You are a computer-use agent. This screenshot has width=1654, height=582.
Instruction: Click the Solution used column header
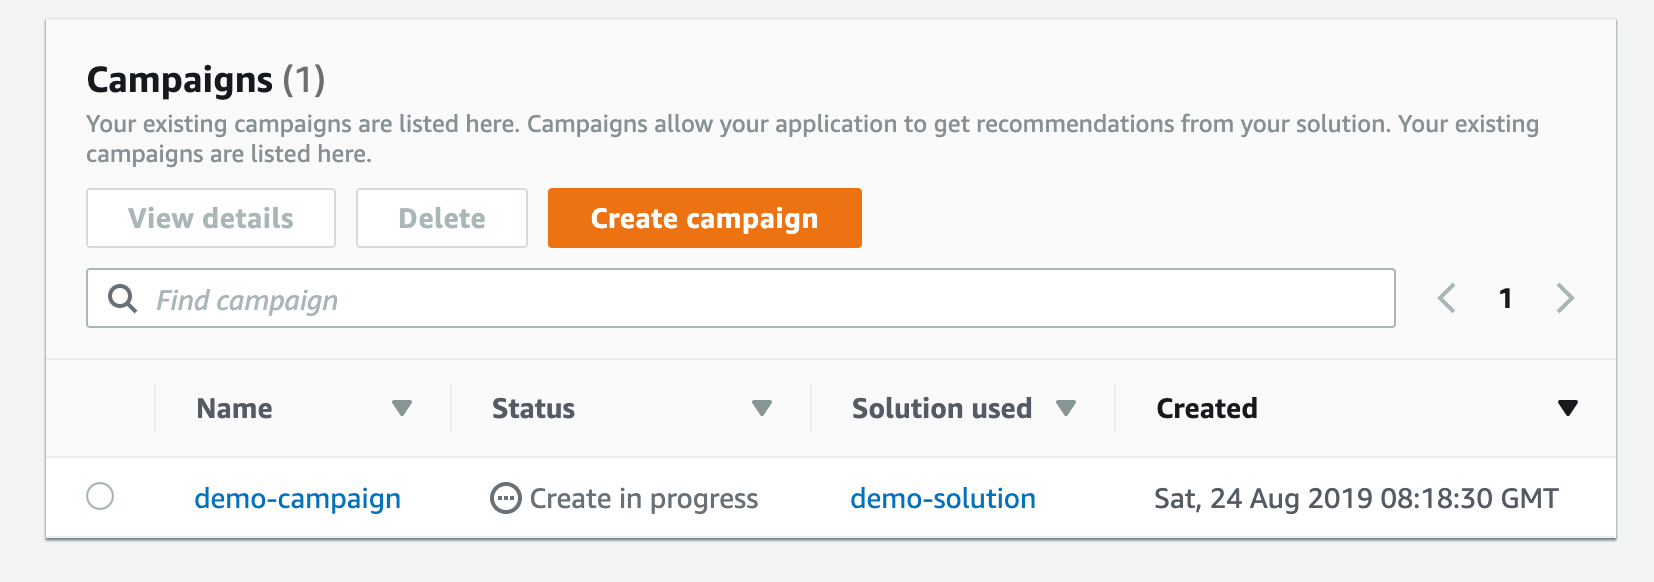[x=941, y=409]
